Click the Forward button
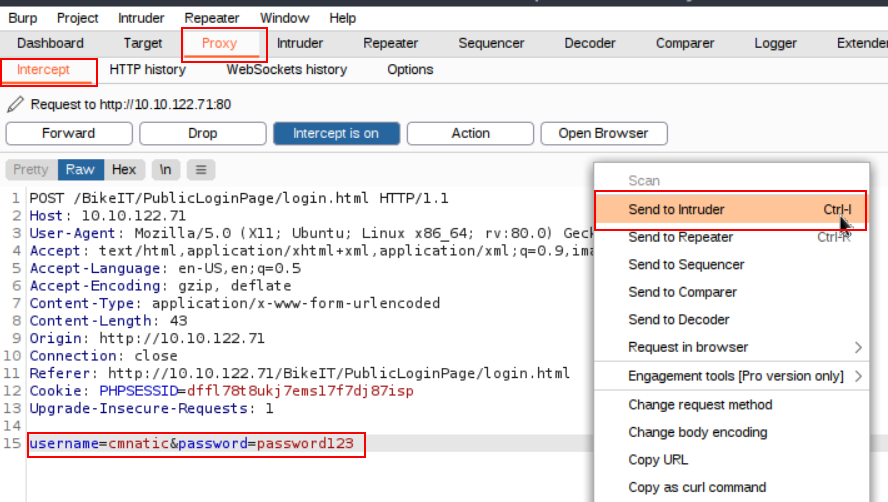The height and width of the screenshot is (502, 888). pyautogui.click(x=69, y=134)
